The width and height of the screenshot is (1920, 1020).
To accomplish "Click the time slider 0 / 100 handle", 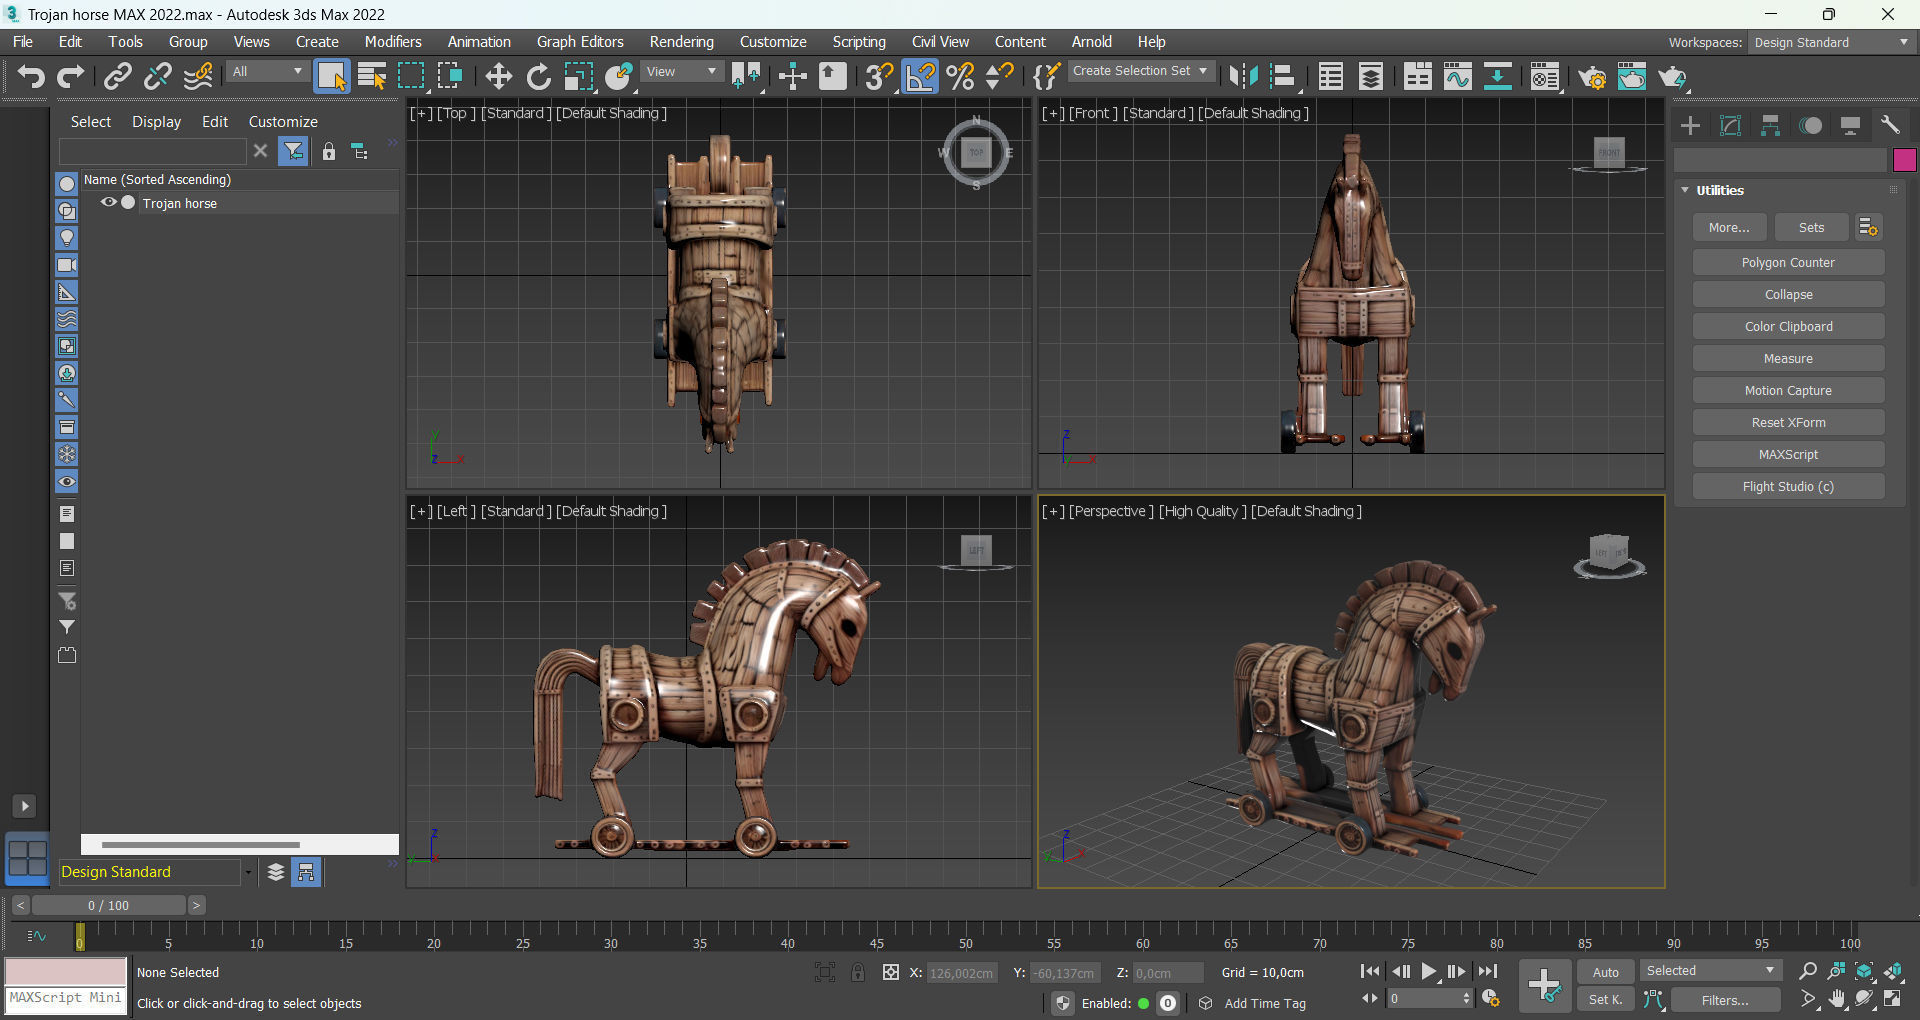I will 108,905.
